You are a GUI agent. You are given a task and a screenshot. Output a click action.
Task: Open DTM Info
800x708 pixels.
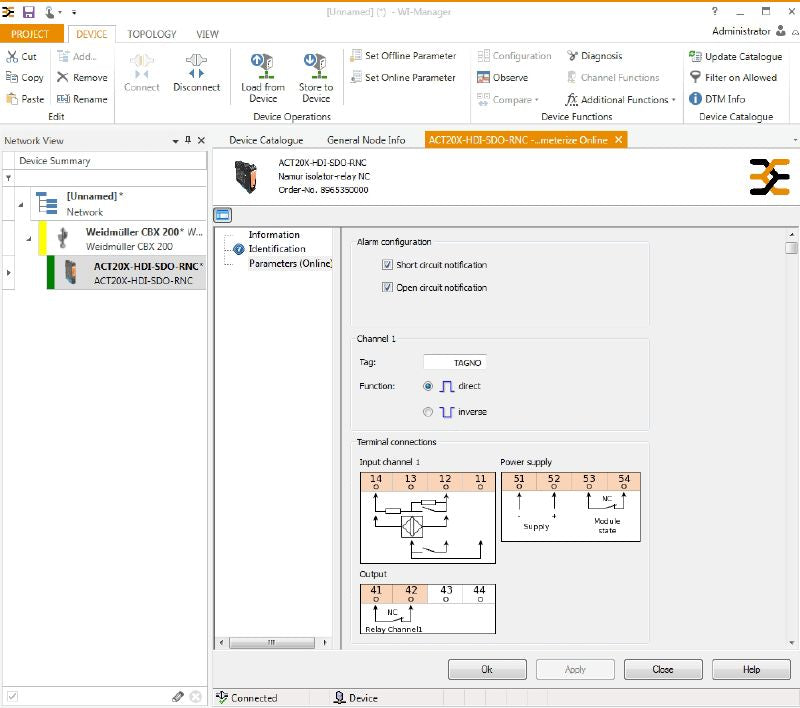coord(696,99)
